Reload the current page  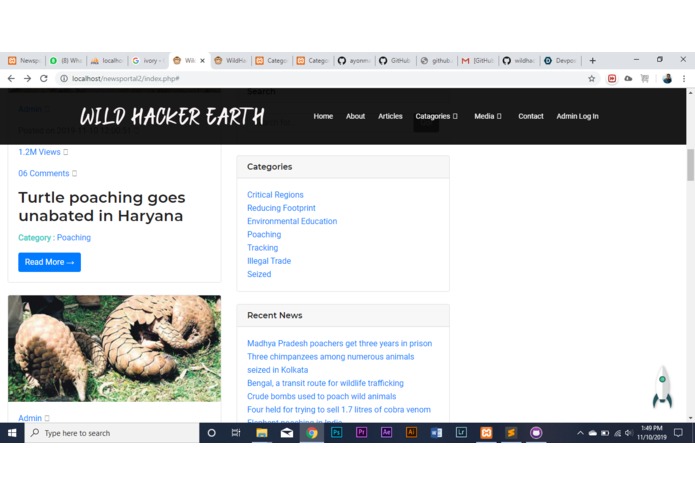click(43, 78)
